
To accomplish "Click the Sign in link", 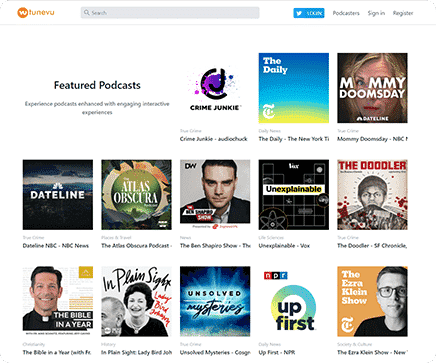I will [376, 13].
